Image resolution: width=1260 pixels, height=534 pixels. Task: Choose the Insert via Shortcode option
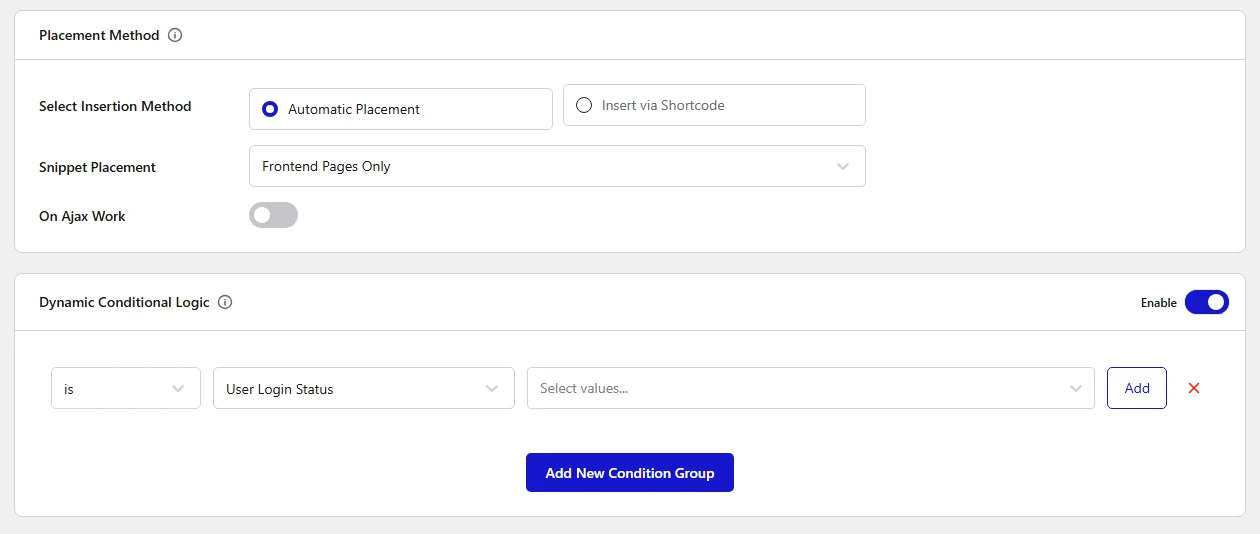[714, 105]
